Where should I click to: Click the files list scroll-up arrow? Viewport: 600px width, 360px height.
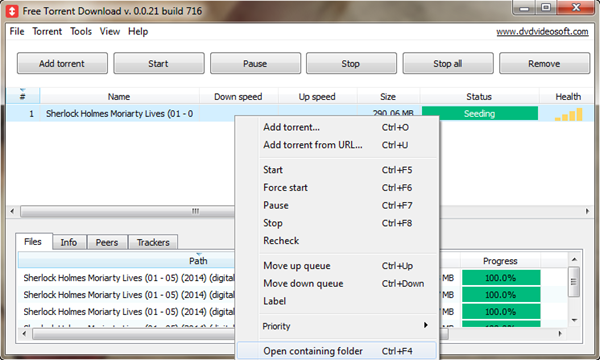tap(574, 259)
